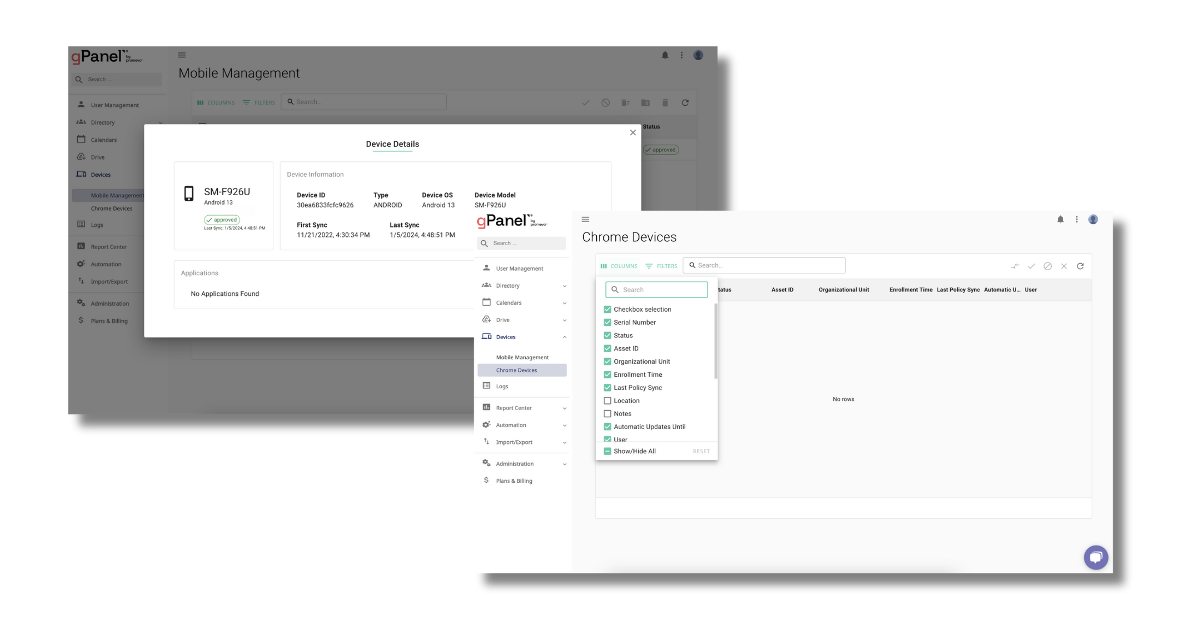Screen dimensions: 1200x627
Task: Click the phone icon beside SM-F926U
Action: tap(189, 194)
